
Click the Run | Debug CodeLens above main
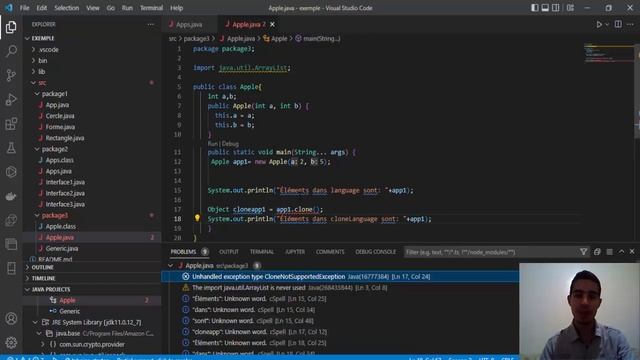coord(223,144)
